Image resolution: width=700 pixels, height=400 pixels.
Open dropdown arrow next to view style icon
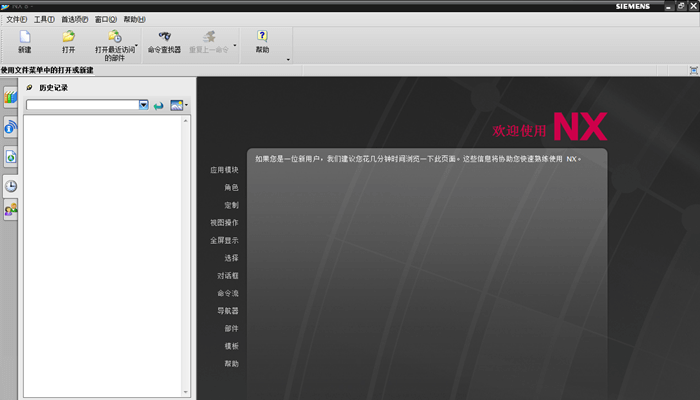tap(186, 105)
